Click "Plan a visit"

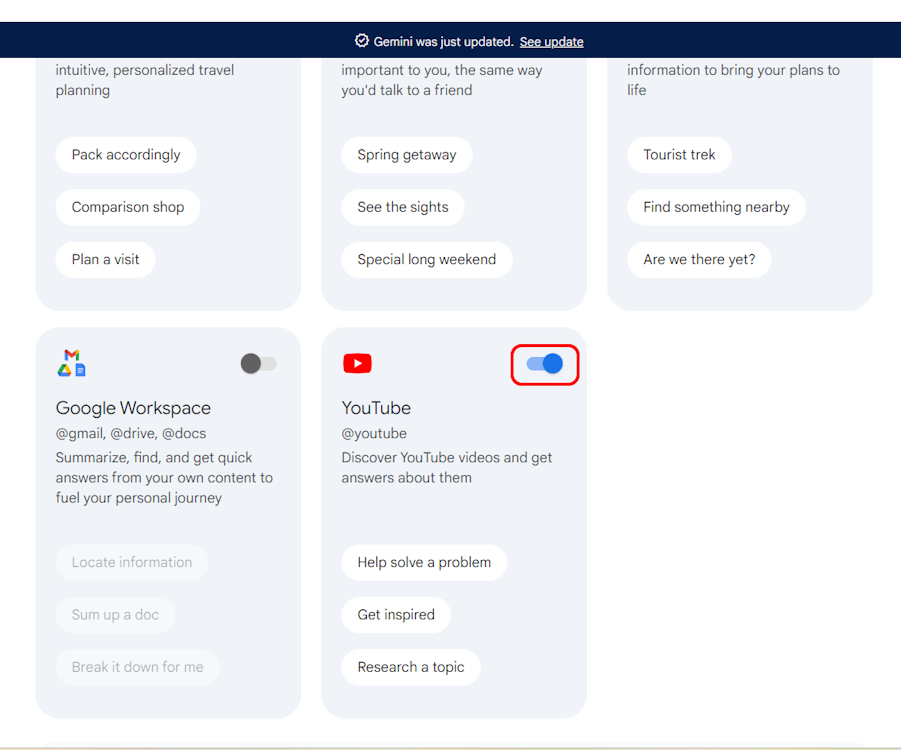pyautogui.click(x=105, y=259)
